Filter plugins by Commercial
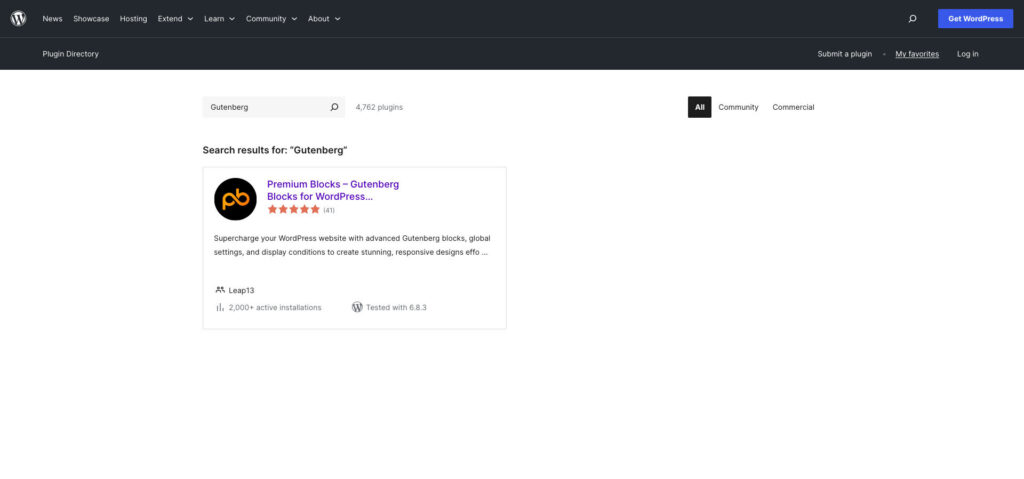This screenshot has width=1024, height=479. [x=793, y=107]
